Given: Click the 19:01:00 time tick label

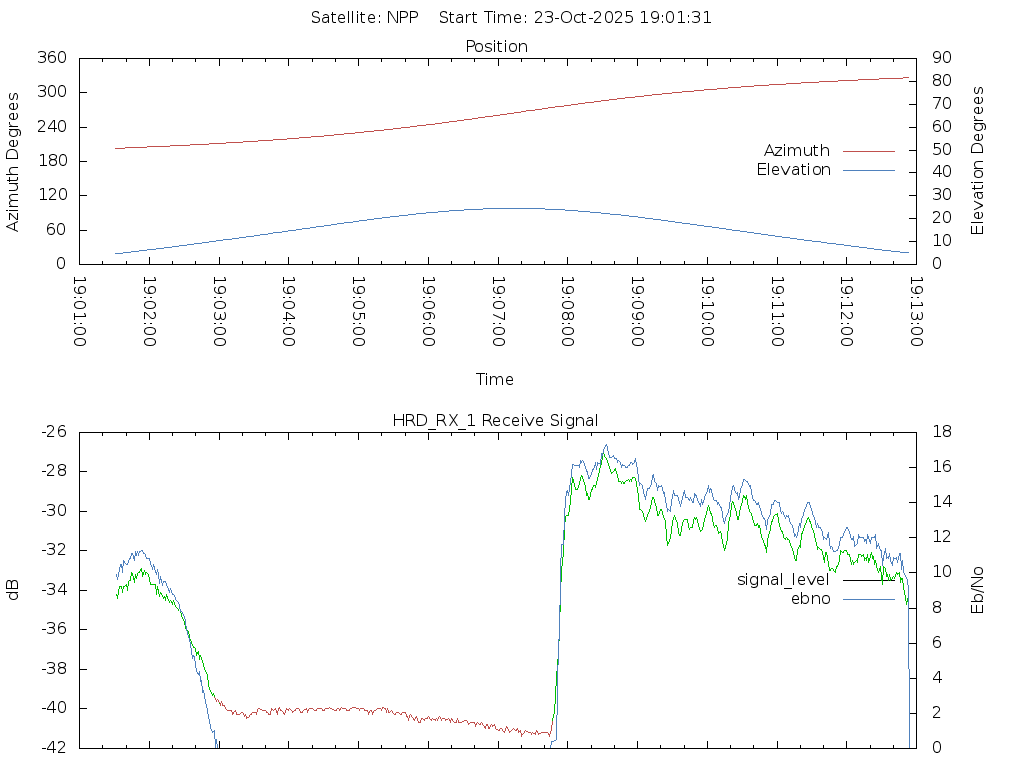Looking at the screenshot, I should click(x=79, y=311).
